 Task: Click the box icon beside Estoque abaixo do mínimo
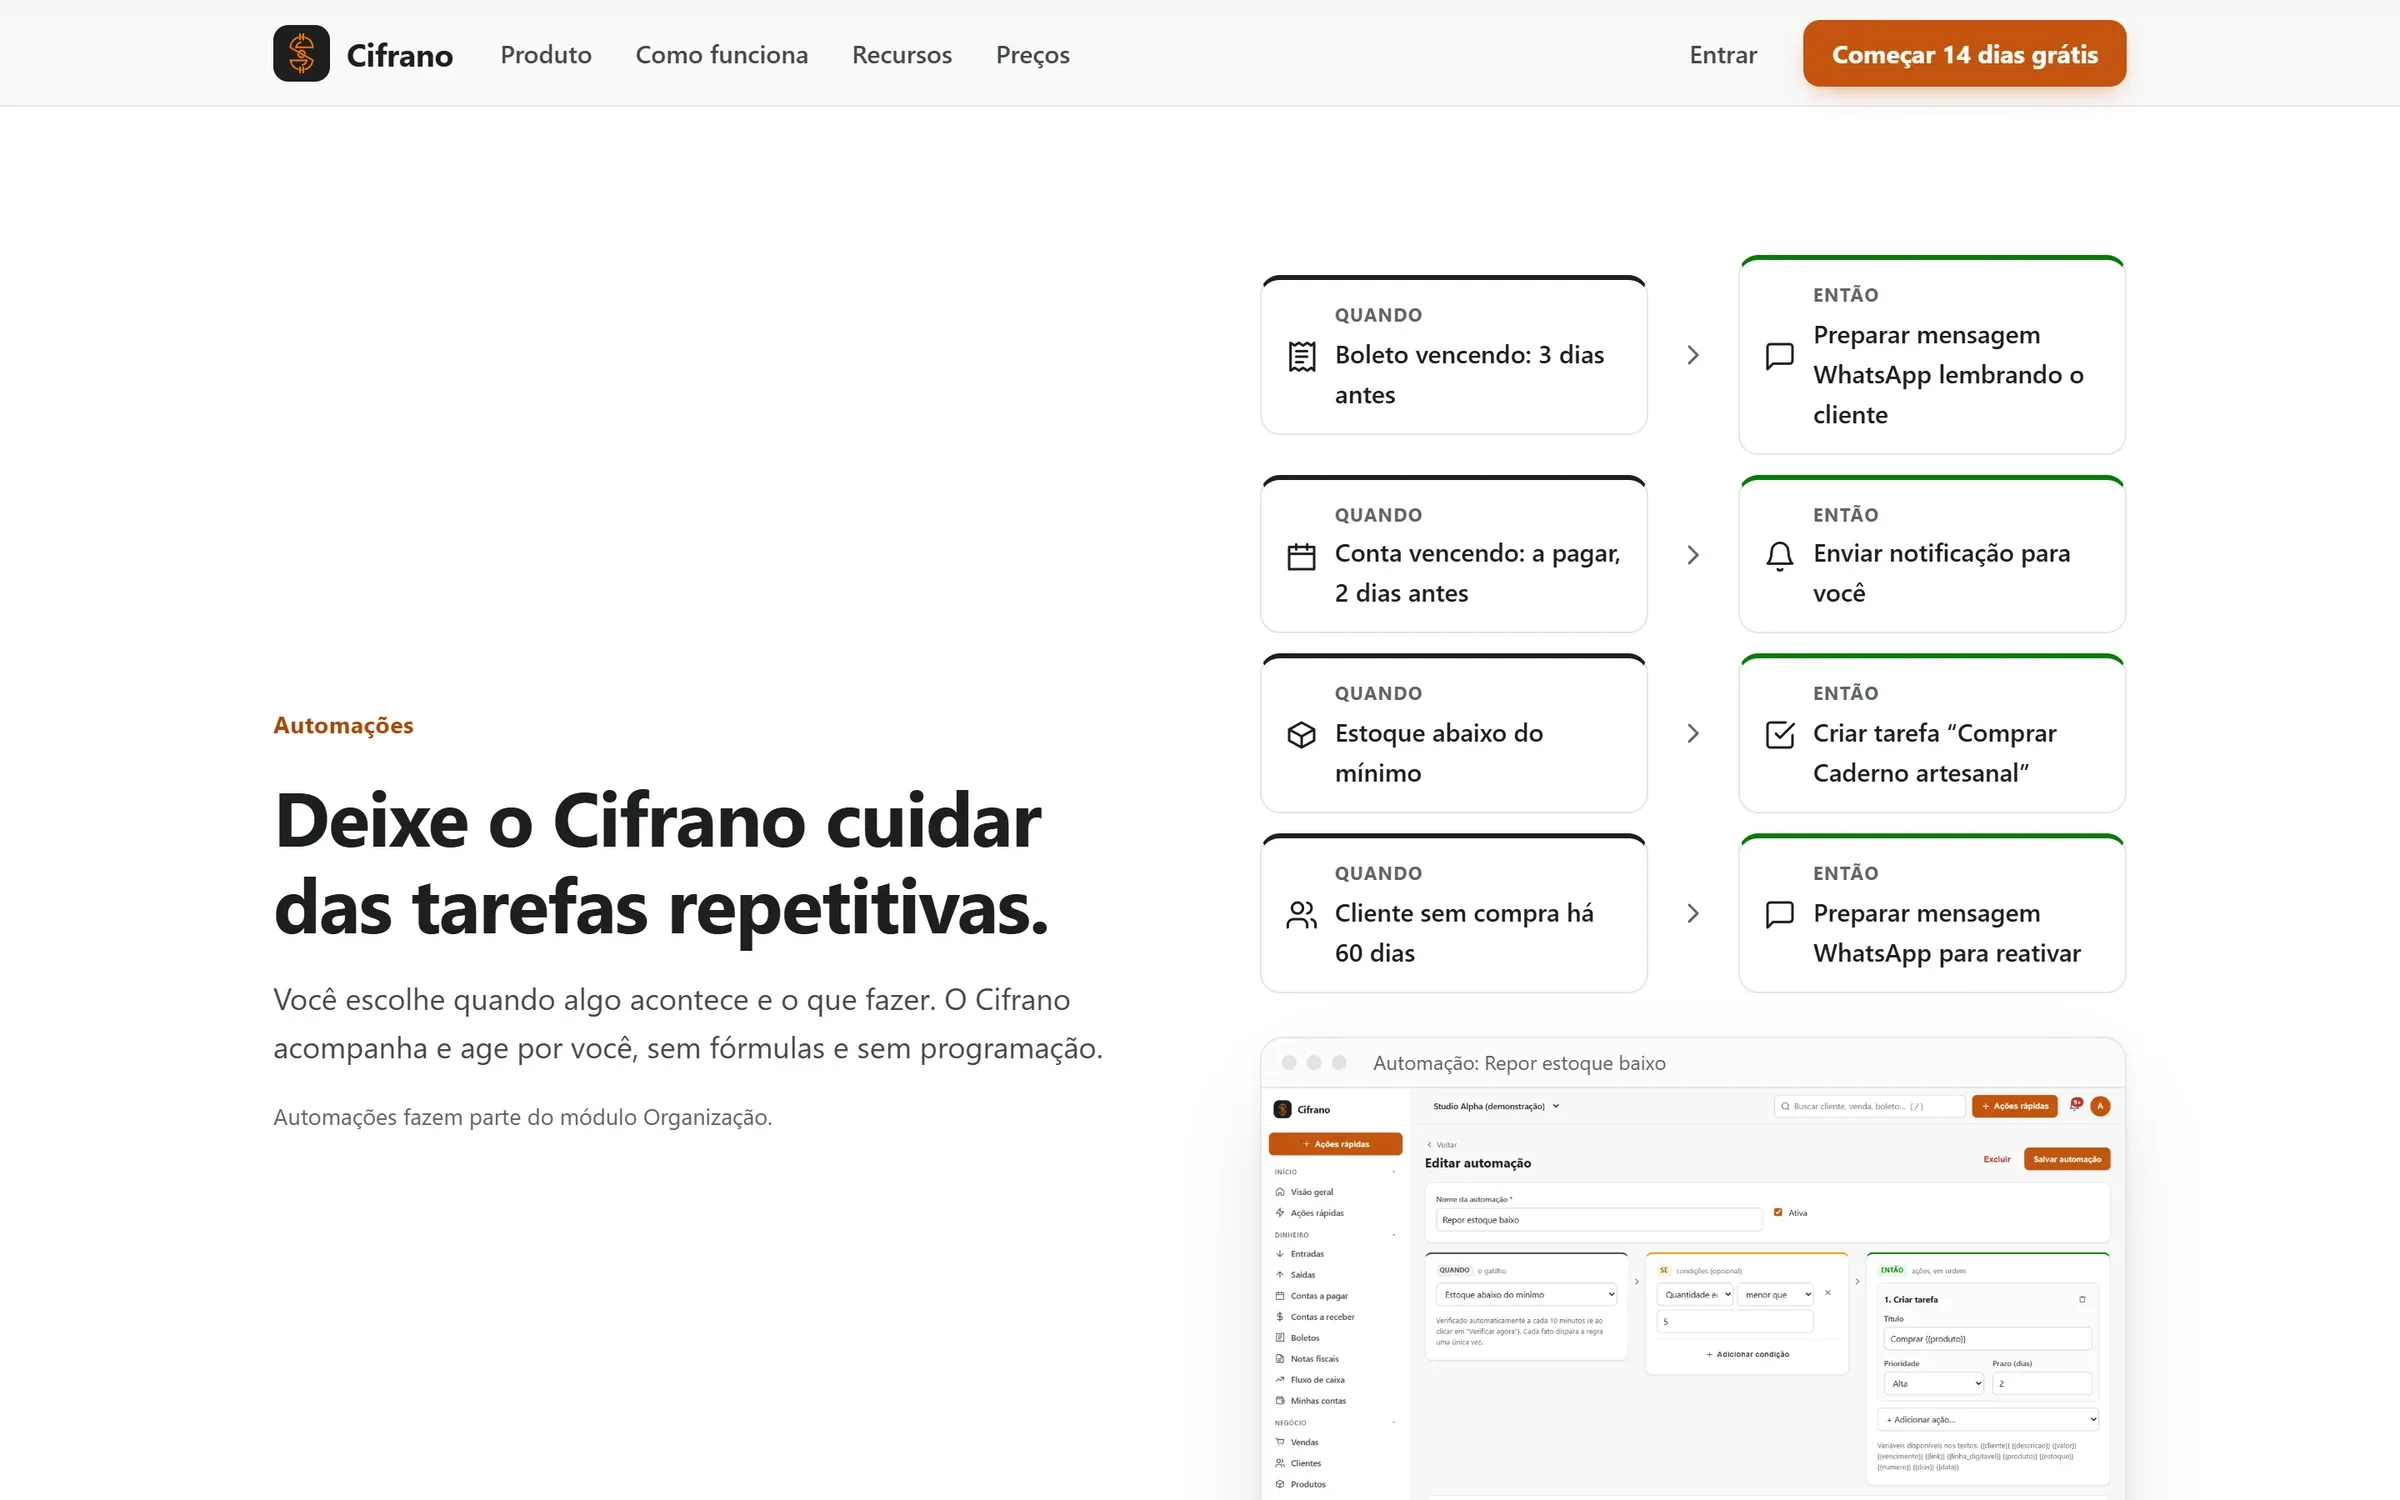click(1301, 735)
